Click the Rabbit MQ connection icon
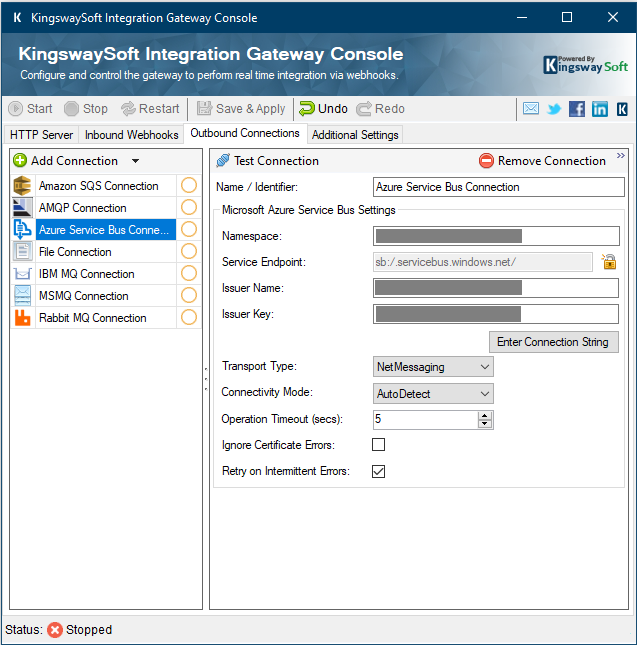This screenshot has width=637, height=645. click(23, 318)
